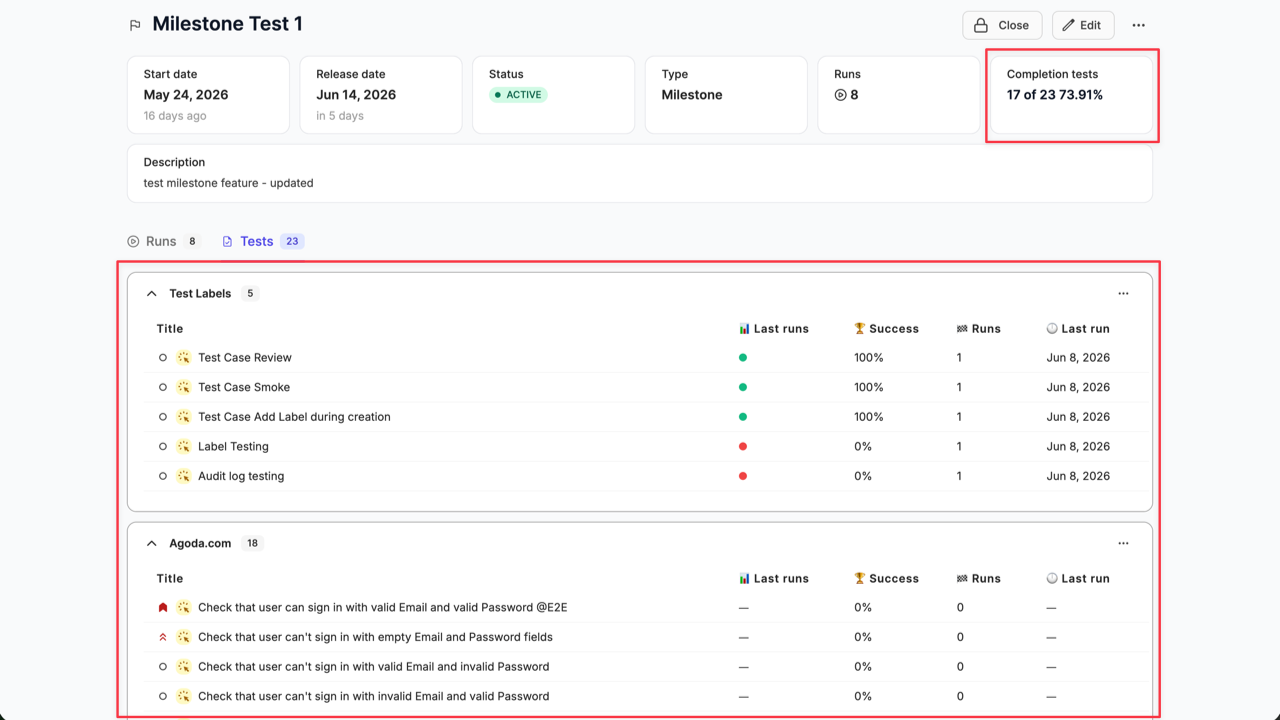This screenshot has width=1280, height=720.
Task: Click priority circle for invalid Password test
Action: (x=163, y=667)
